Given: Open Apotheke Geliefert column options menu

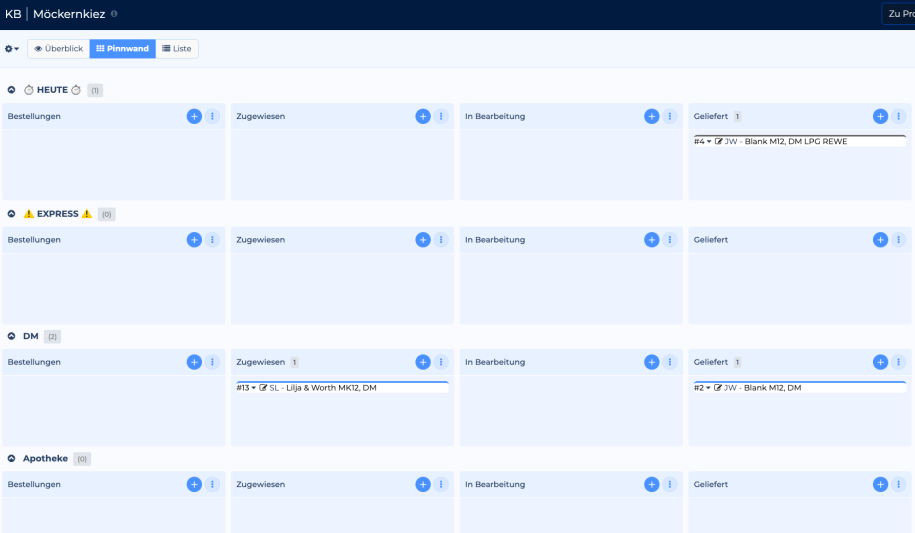Looking at the screenshot, I should [899, 485].
